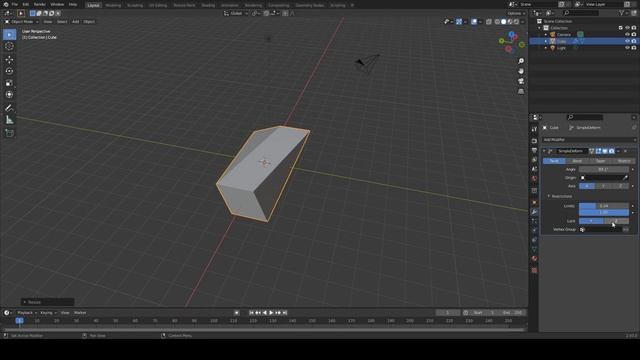Select the Taper deform mode
640x360 pixels.
coord(600,161)
